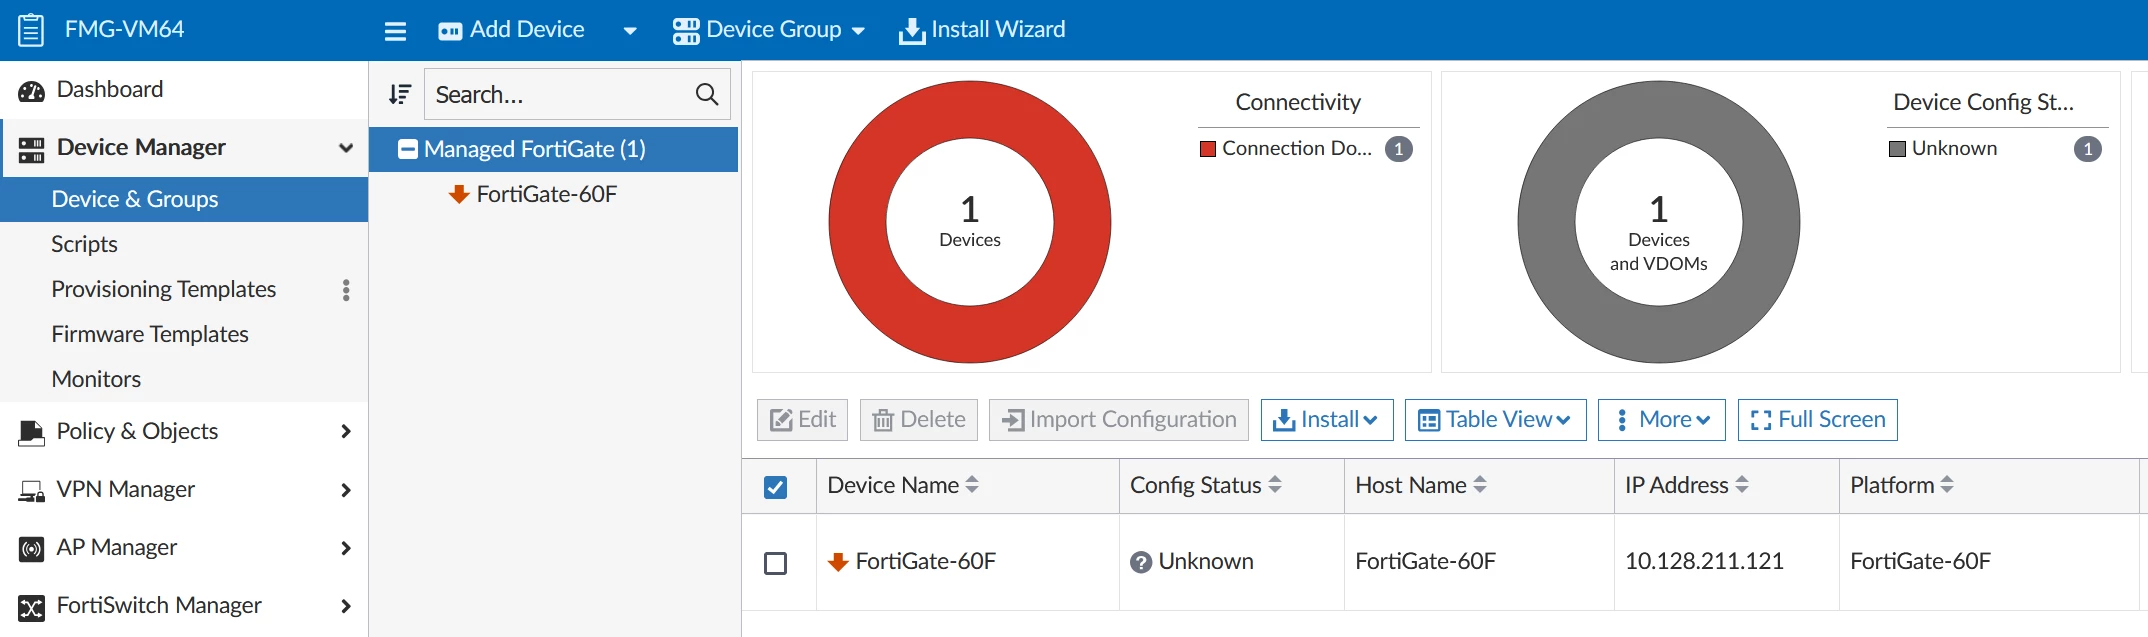Click the FMG-VM64 clipboard icon
The image size is (2148, 637).
[x=31, y=29]
